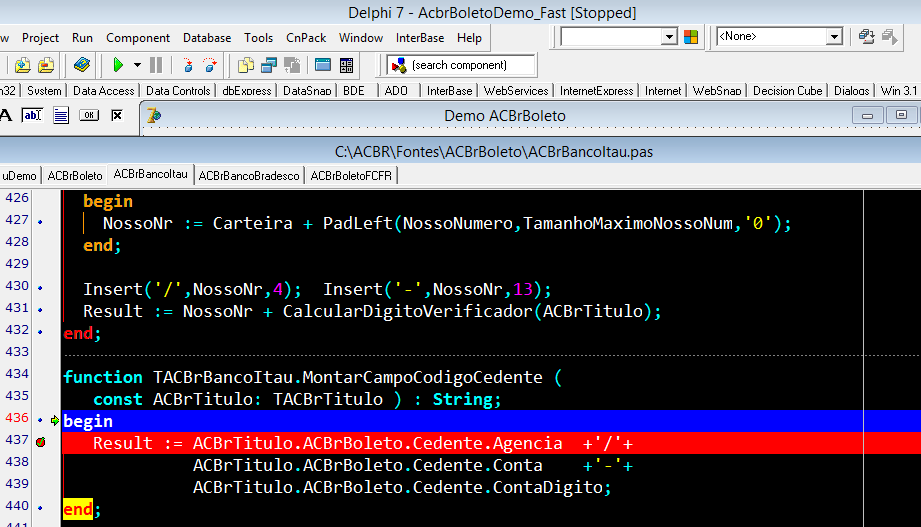Open the Help menu
921x527 pixels.
(469, 38)
